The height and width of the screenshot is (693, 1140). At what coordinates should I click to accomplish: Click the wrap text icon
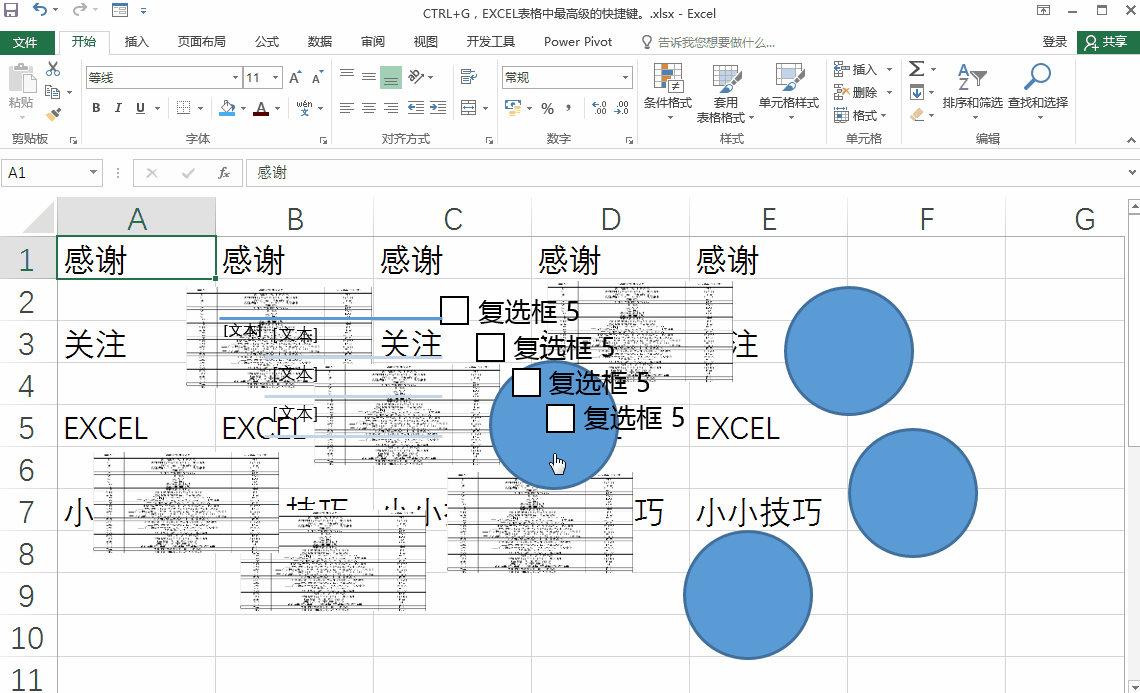pyautogui.click(x=469, y=76)
